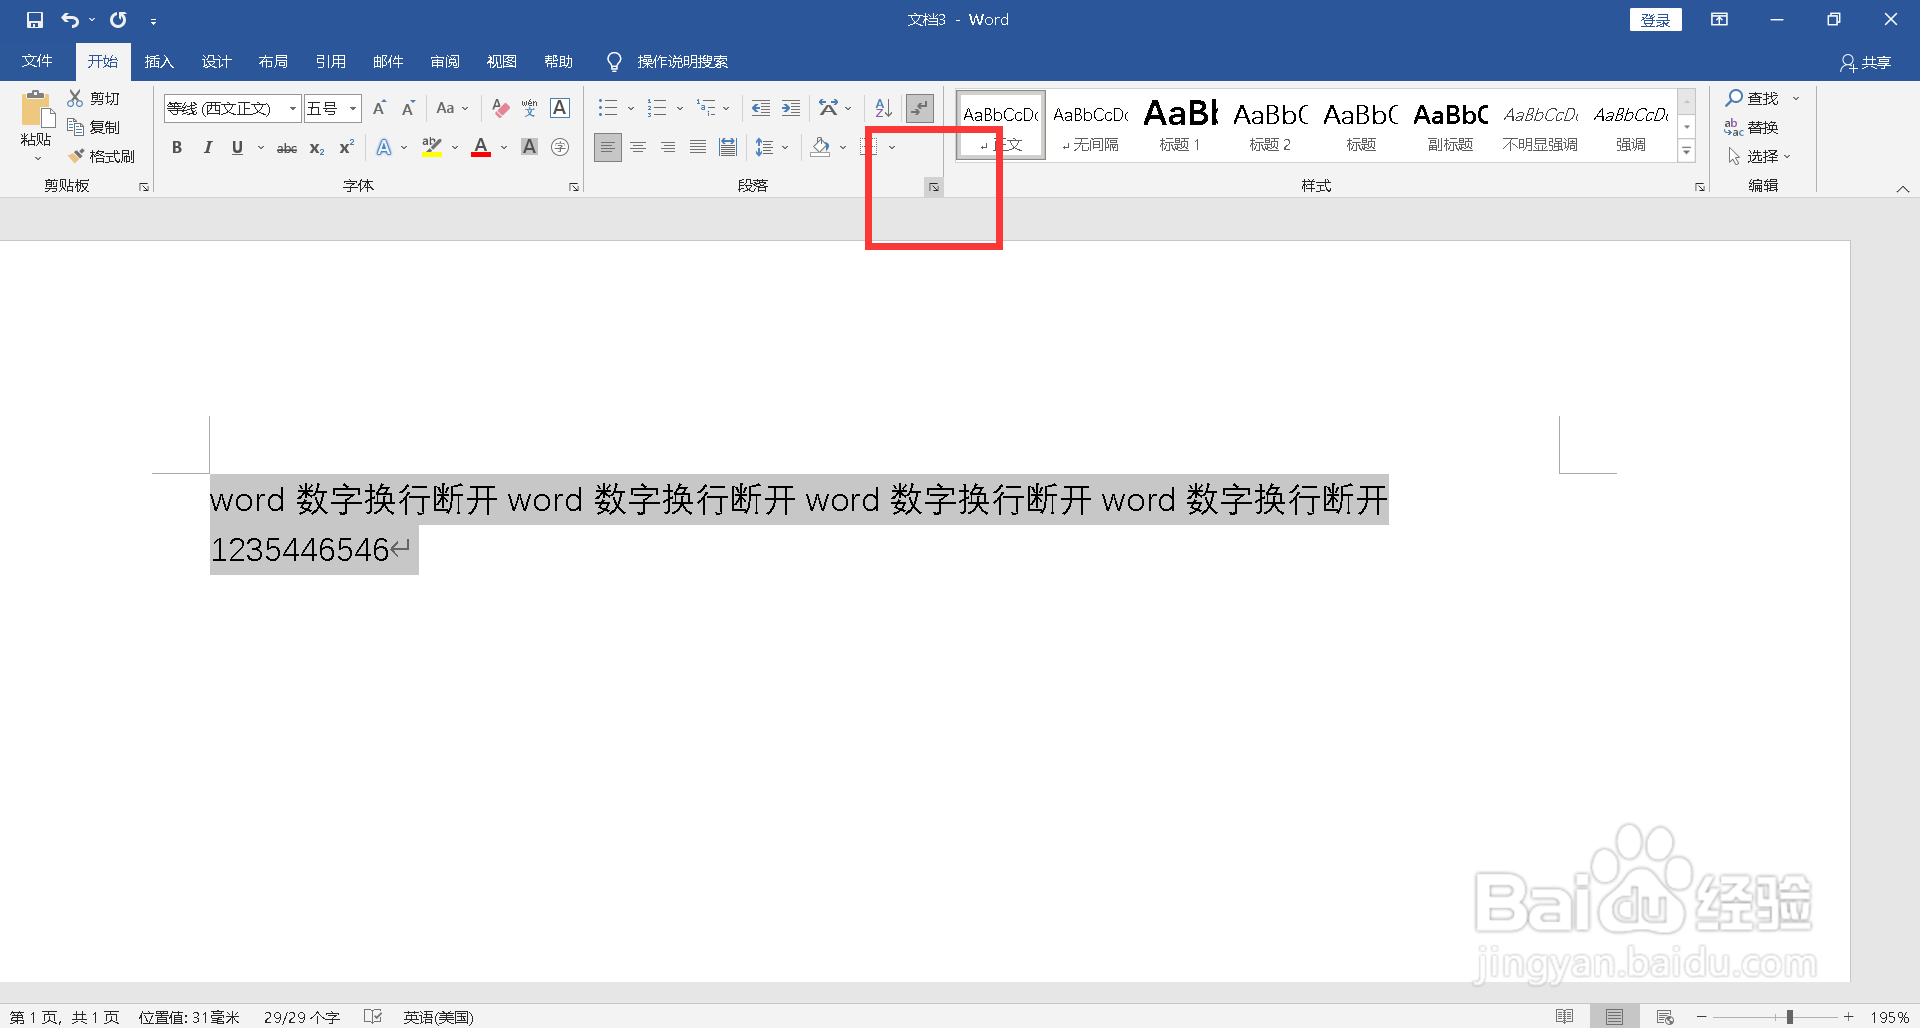Switch to Read Mode view
This screenshot has width=1920, height=1028.
click(1565, 1017)
